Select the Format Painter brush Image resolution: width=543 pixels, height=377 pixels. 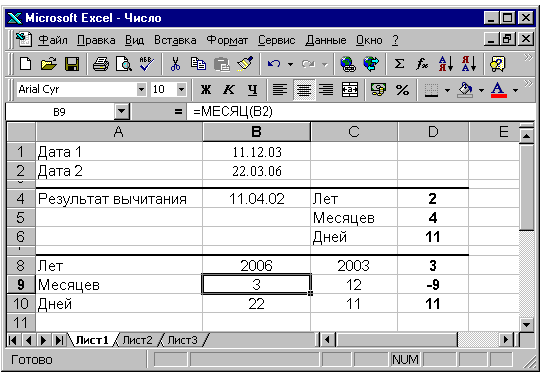tap(245, 64)
